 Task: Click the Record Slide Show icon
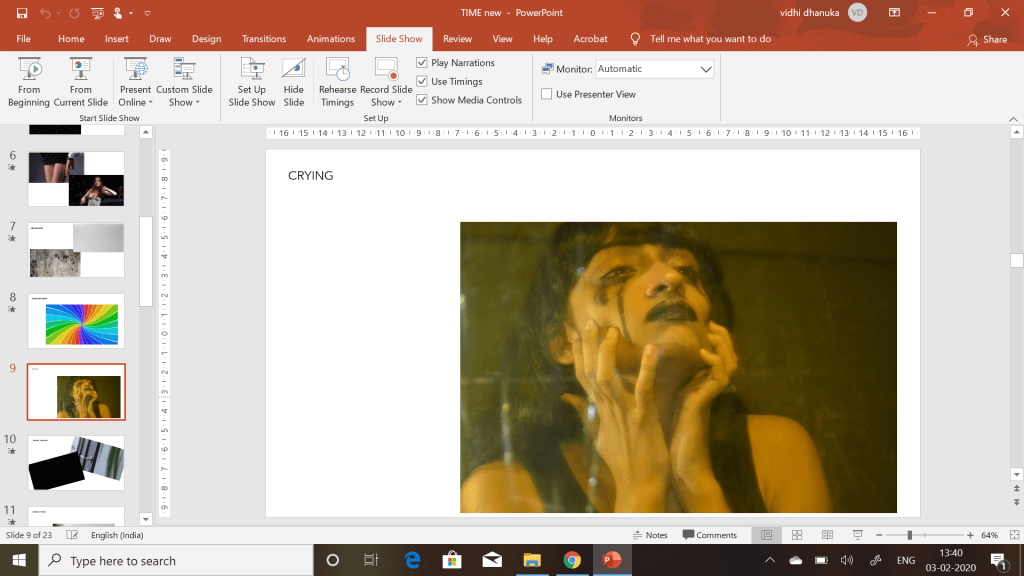click(x=386, y=70)
